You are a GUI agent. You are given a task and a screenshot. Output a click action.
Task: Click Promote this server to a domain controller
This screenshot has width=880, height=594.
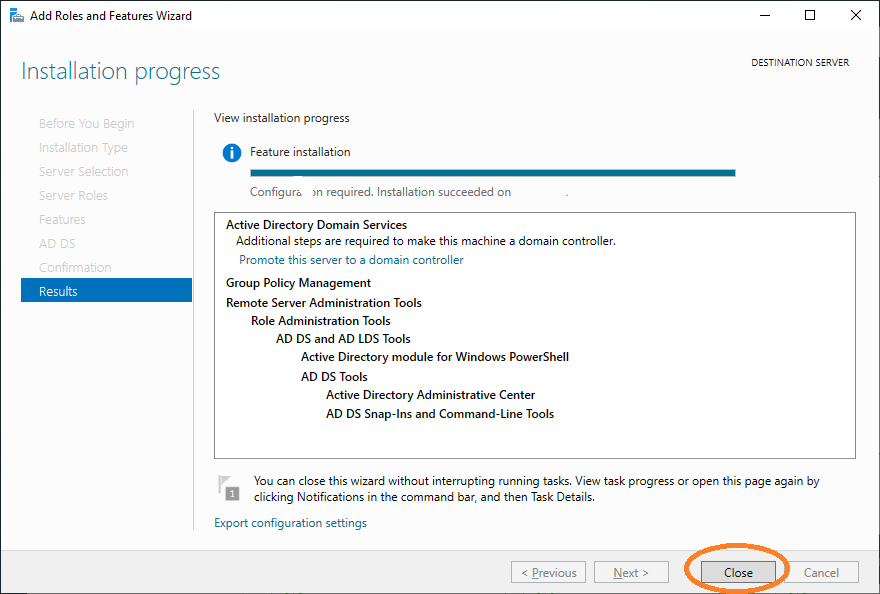pyautogui.click(x=351, y=259)
